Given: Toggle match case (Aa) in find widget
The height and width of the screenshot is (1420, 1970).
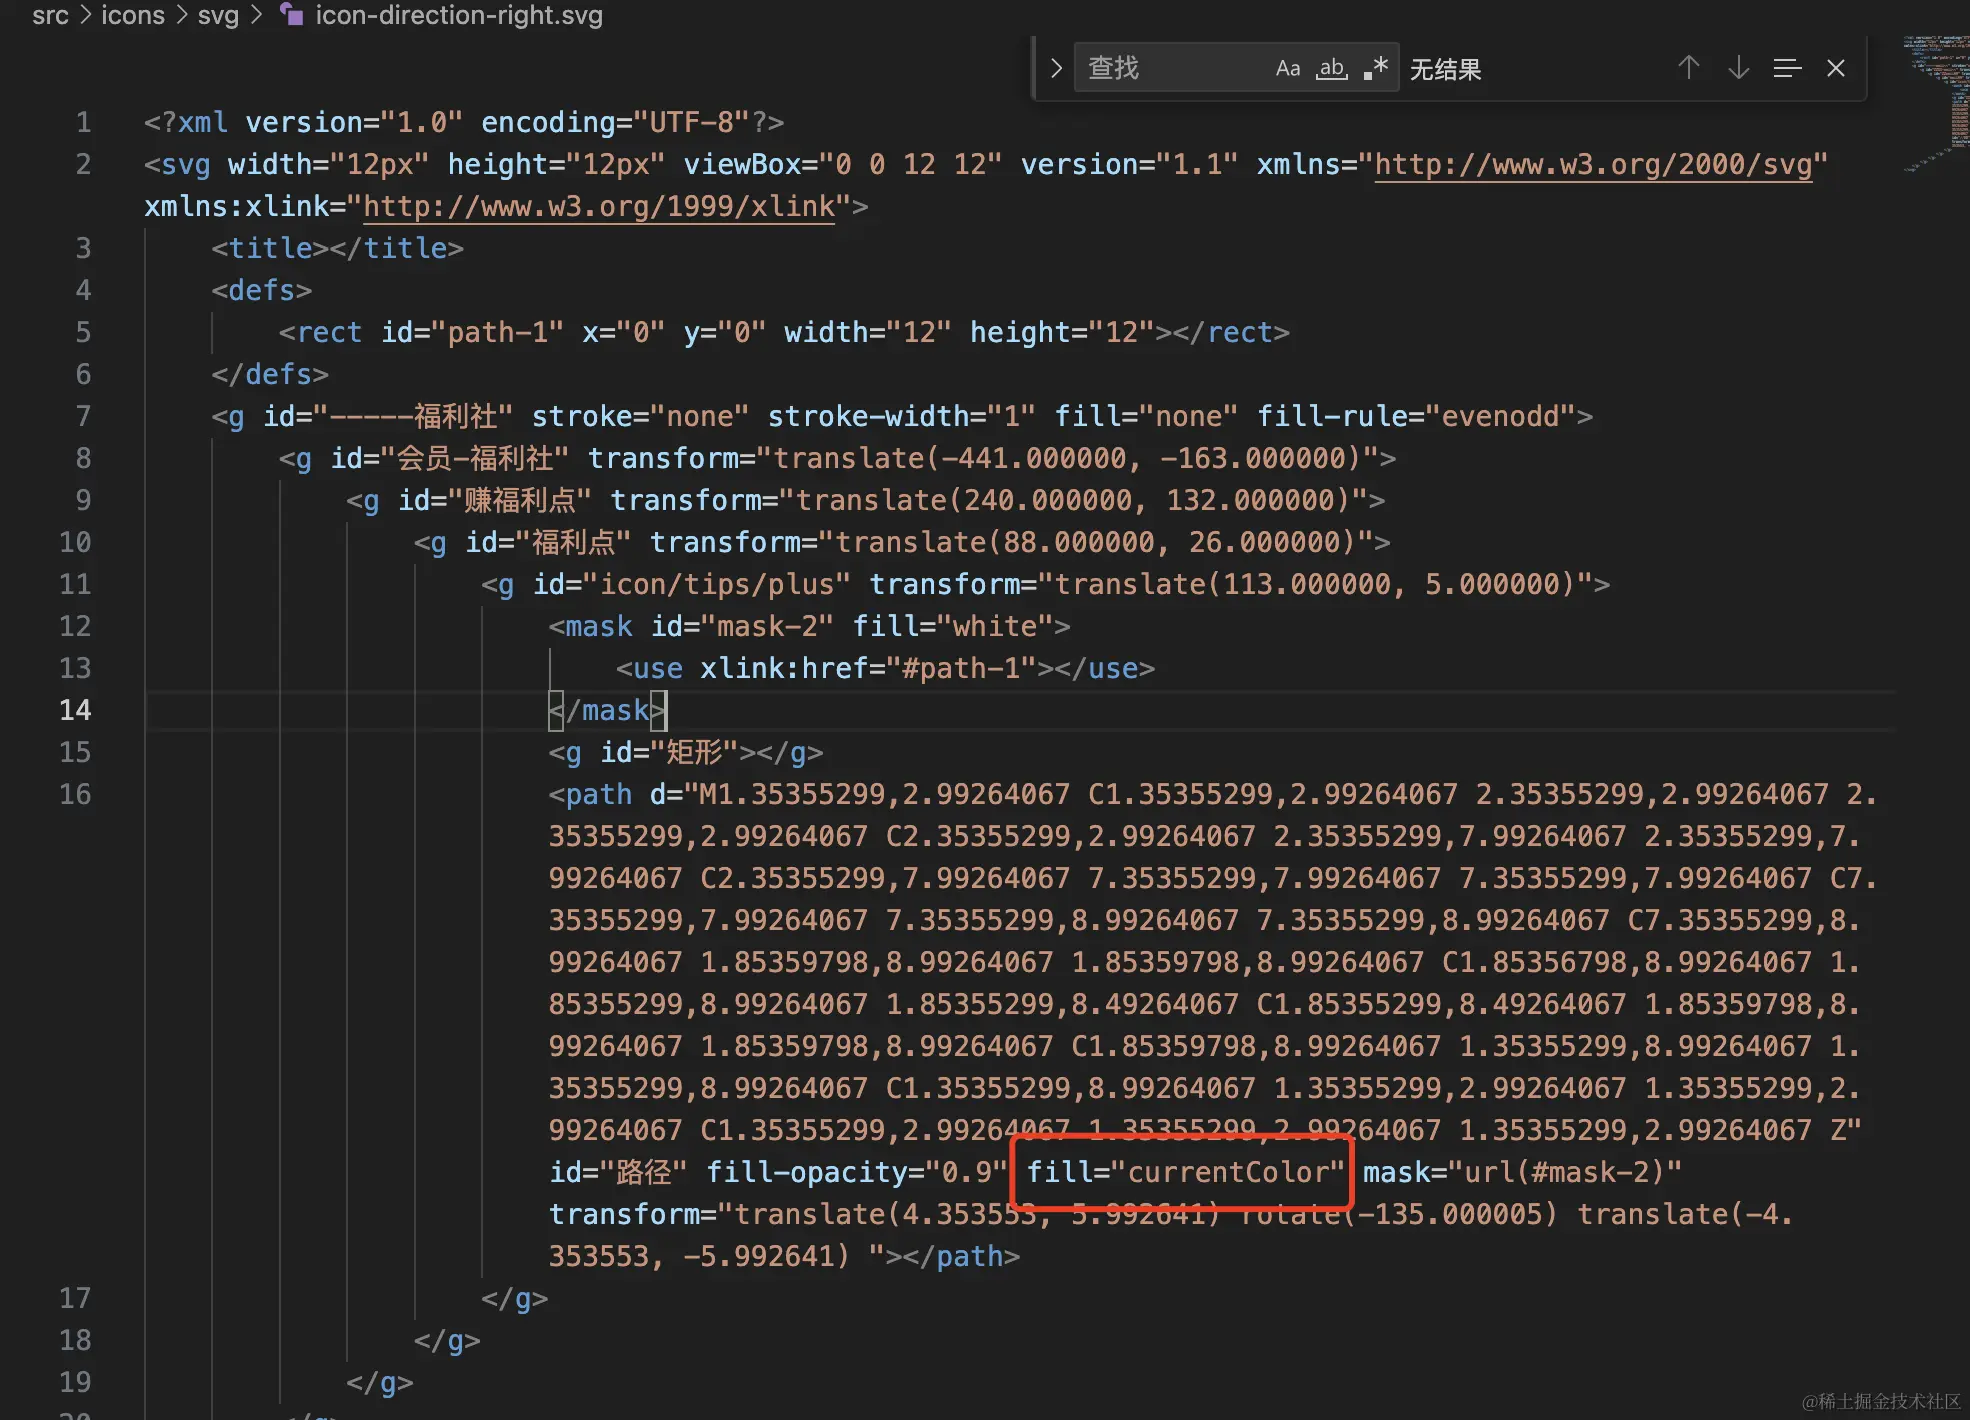Looking at the screenshot, I should 1288,67.
